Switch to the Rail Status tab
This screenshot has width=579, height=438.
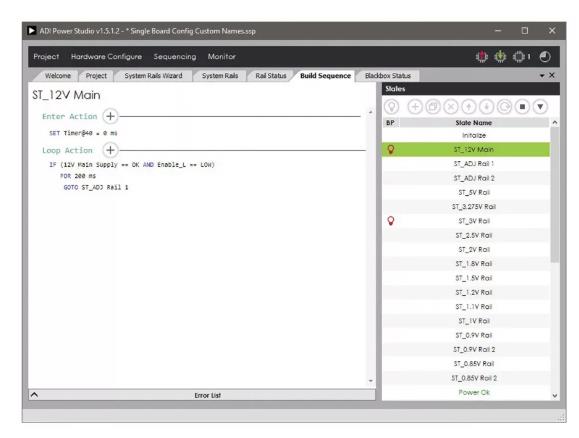point(271,76)
